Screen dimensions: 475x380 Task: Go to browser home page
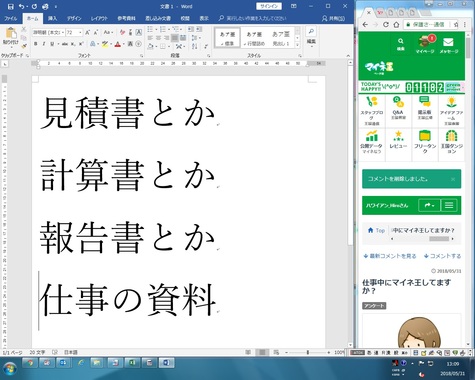(396, 24)
